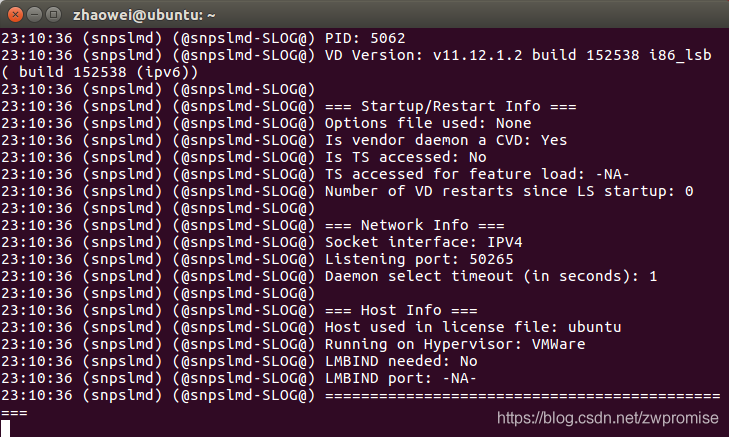Click the Running on Hypervisor: VMWare line
This screenshot has height=437, width=729.
coord(455,344)
